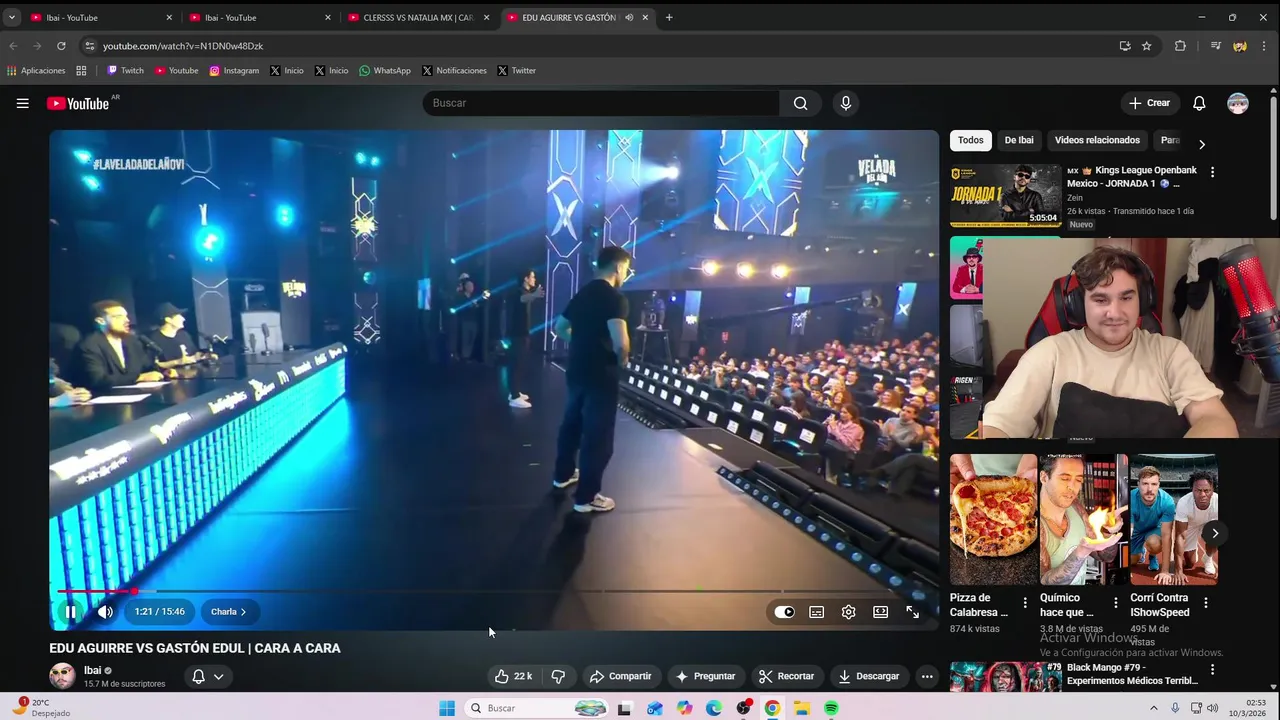Open the Ibai channel avatar

click(62, 676)
